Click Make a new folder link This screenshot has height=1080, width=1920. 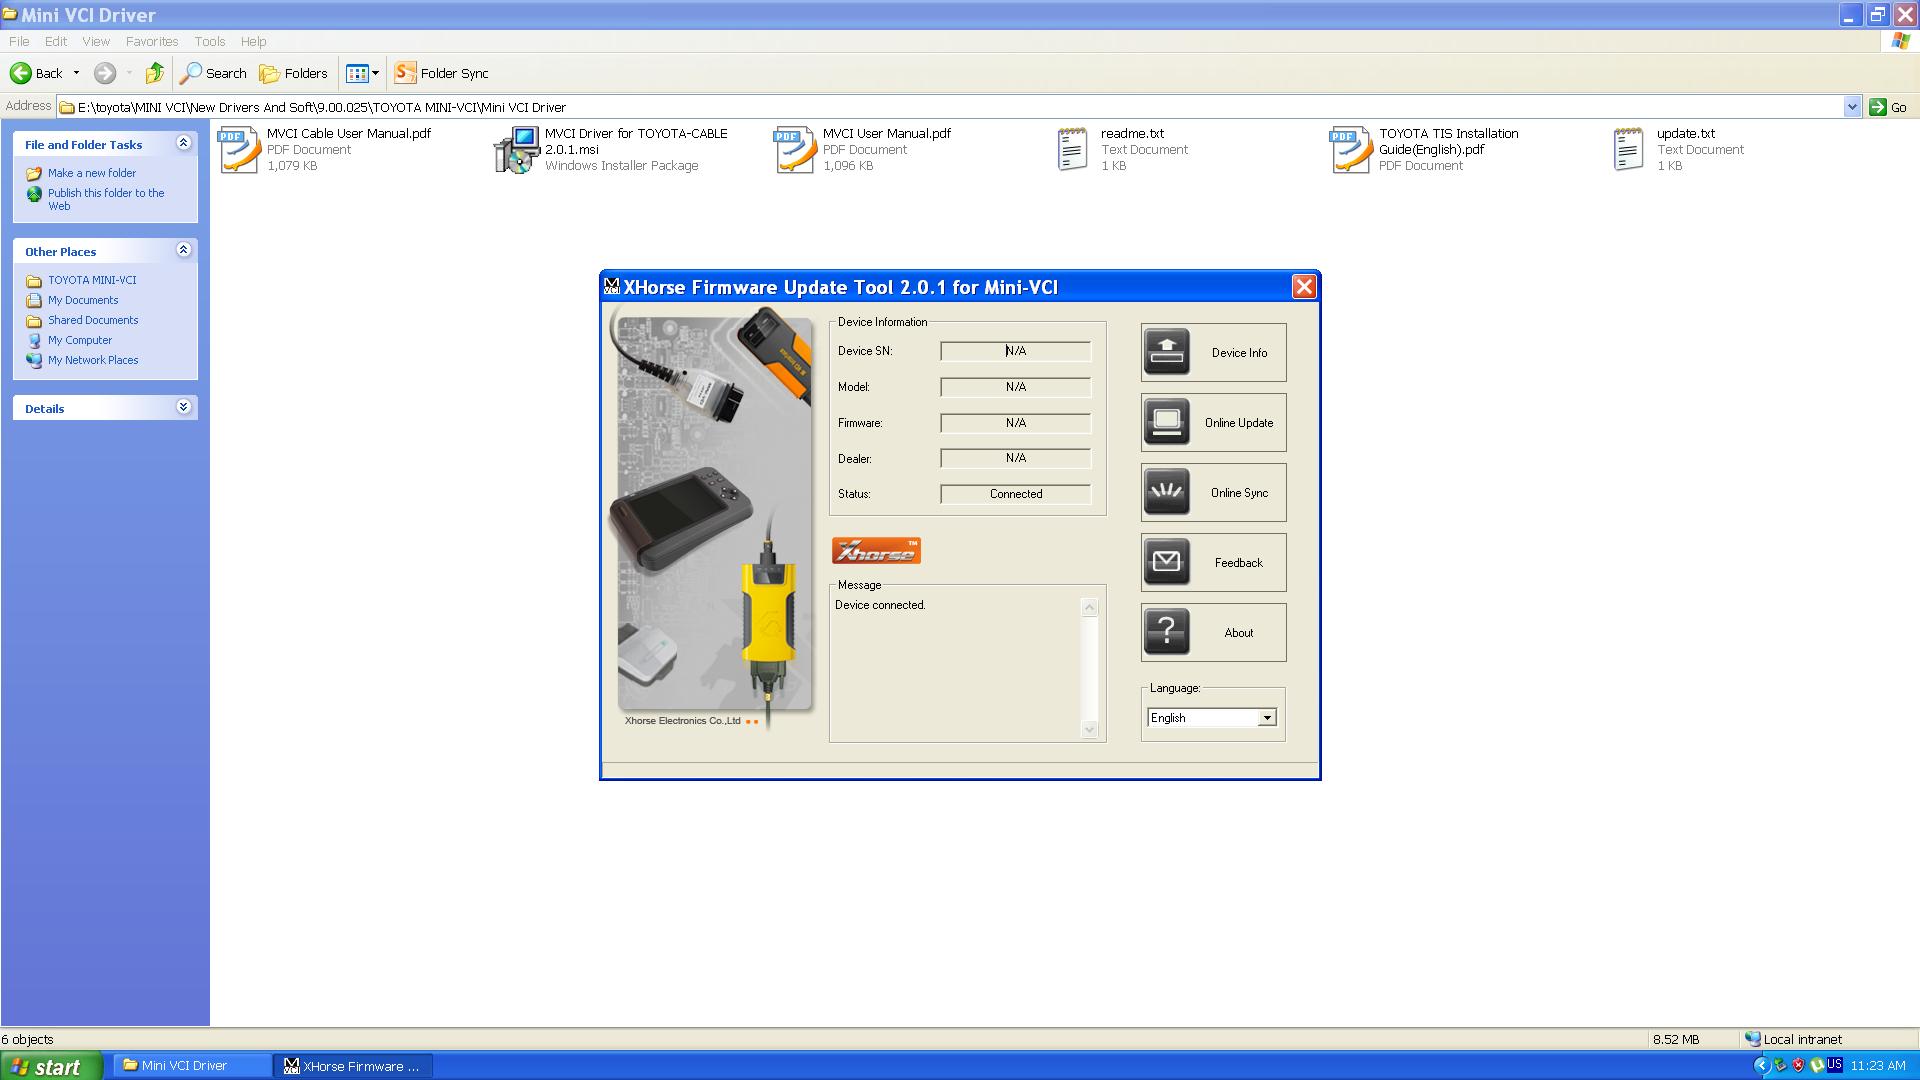click(x=91, y=173)
